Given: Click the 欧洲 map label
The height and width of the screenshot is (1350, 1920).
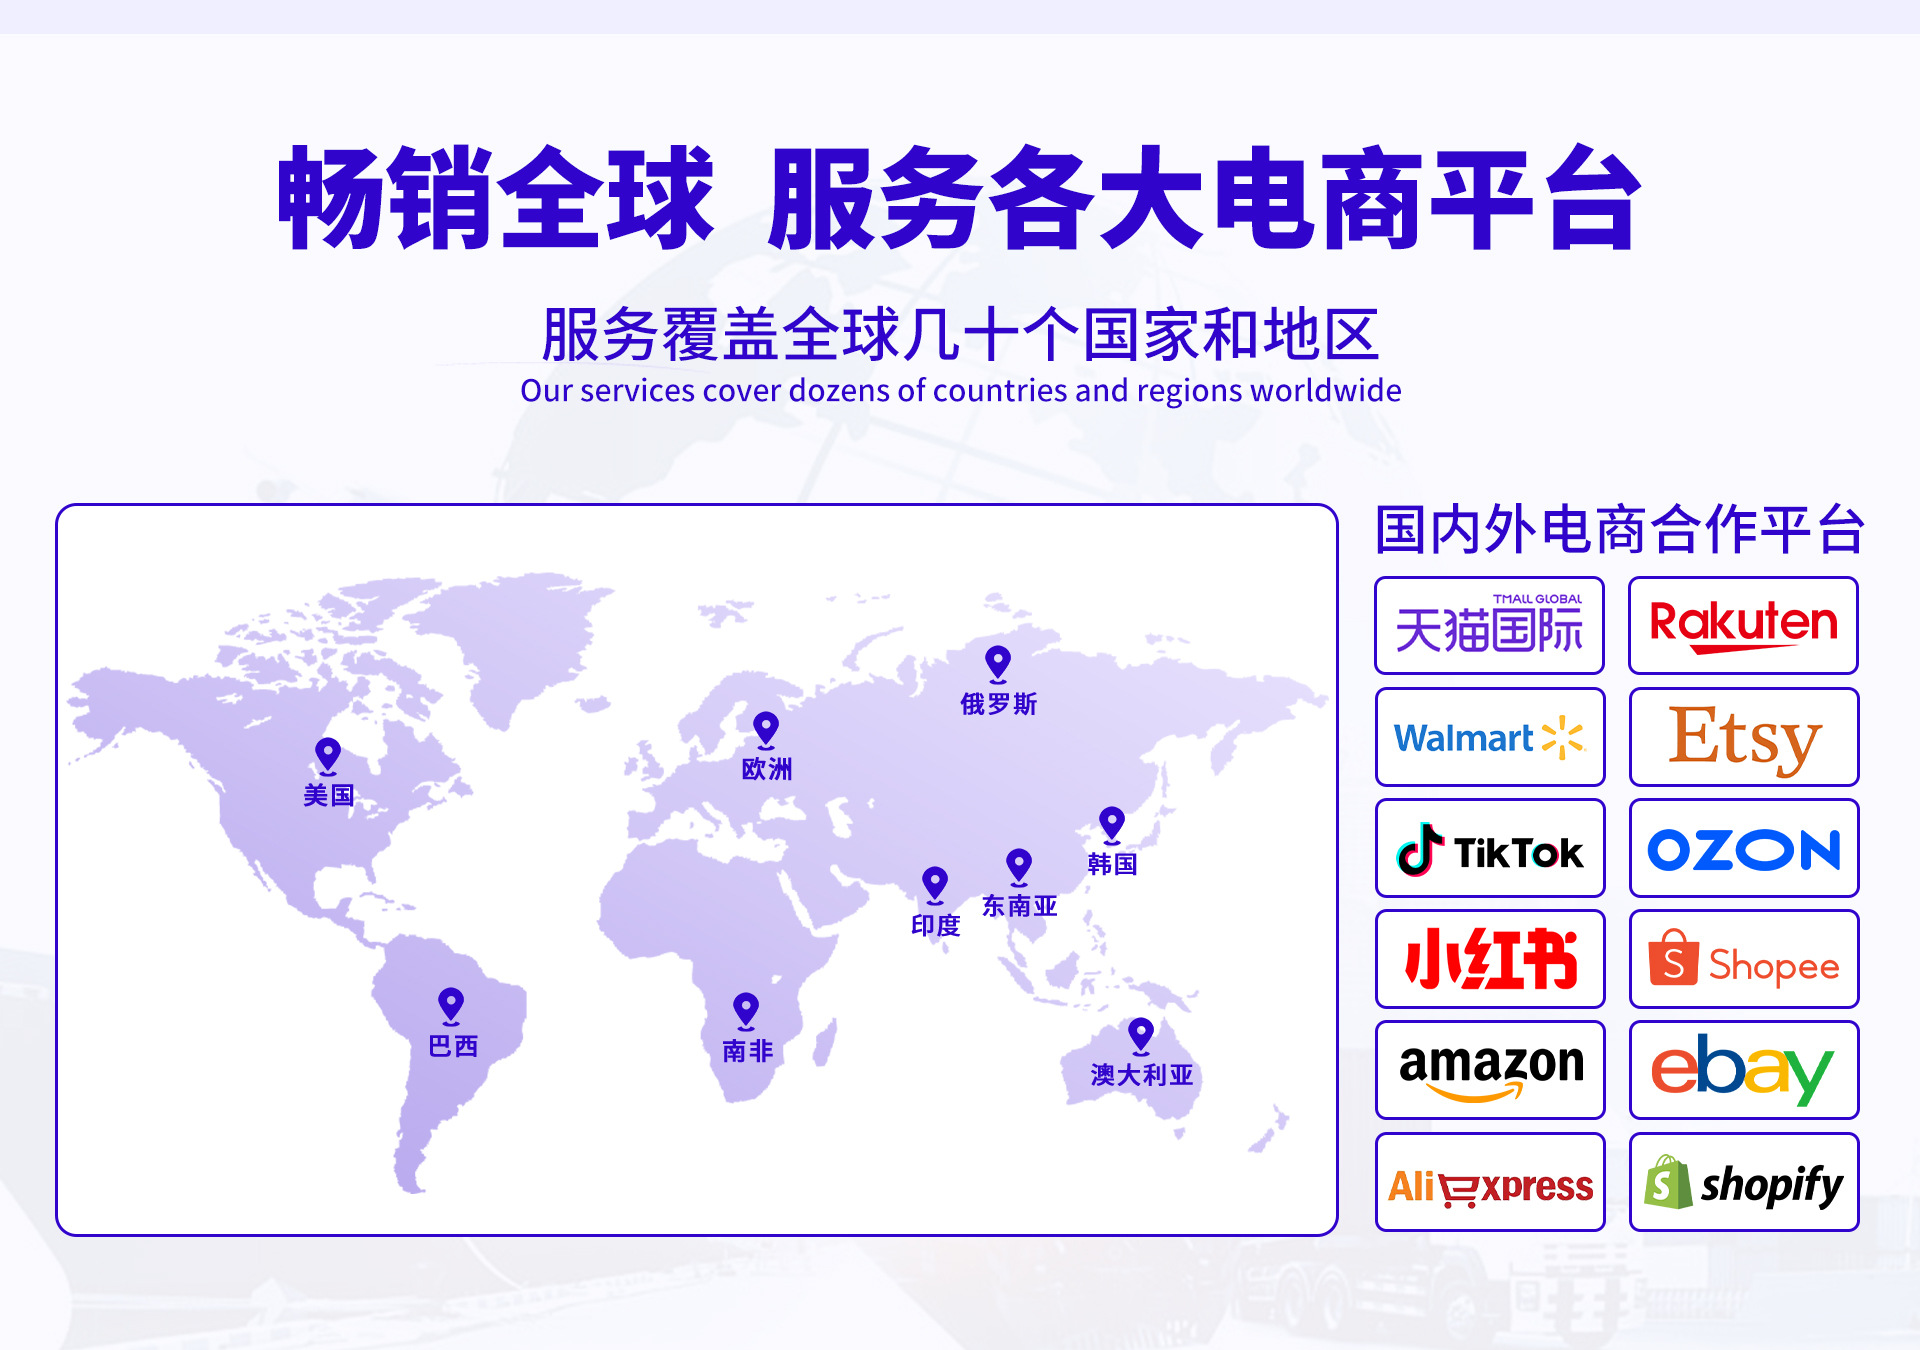Looking at the screenshot, I should pyautogui.click(x=767, y=769).
